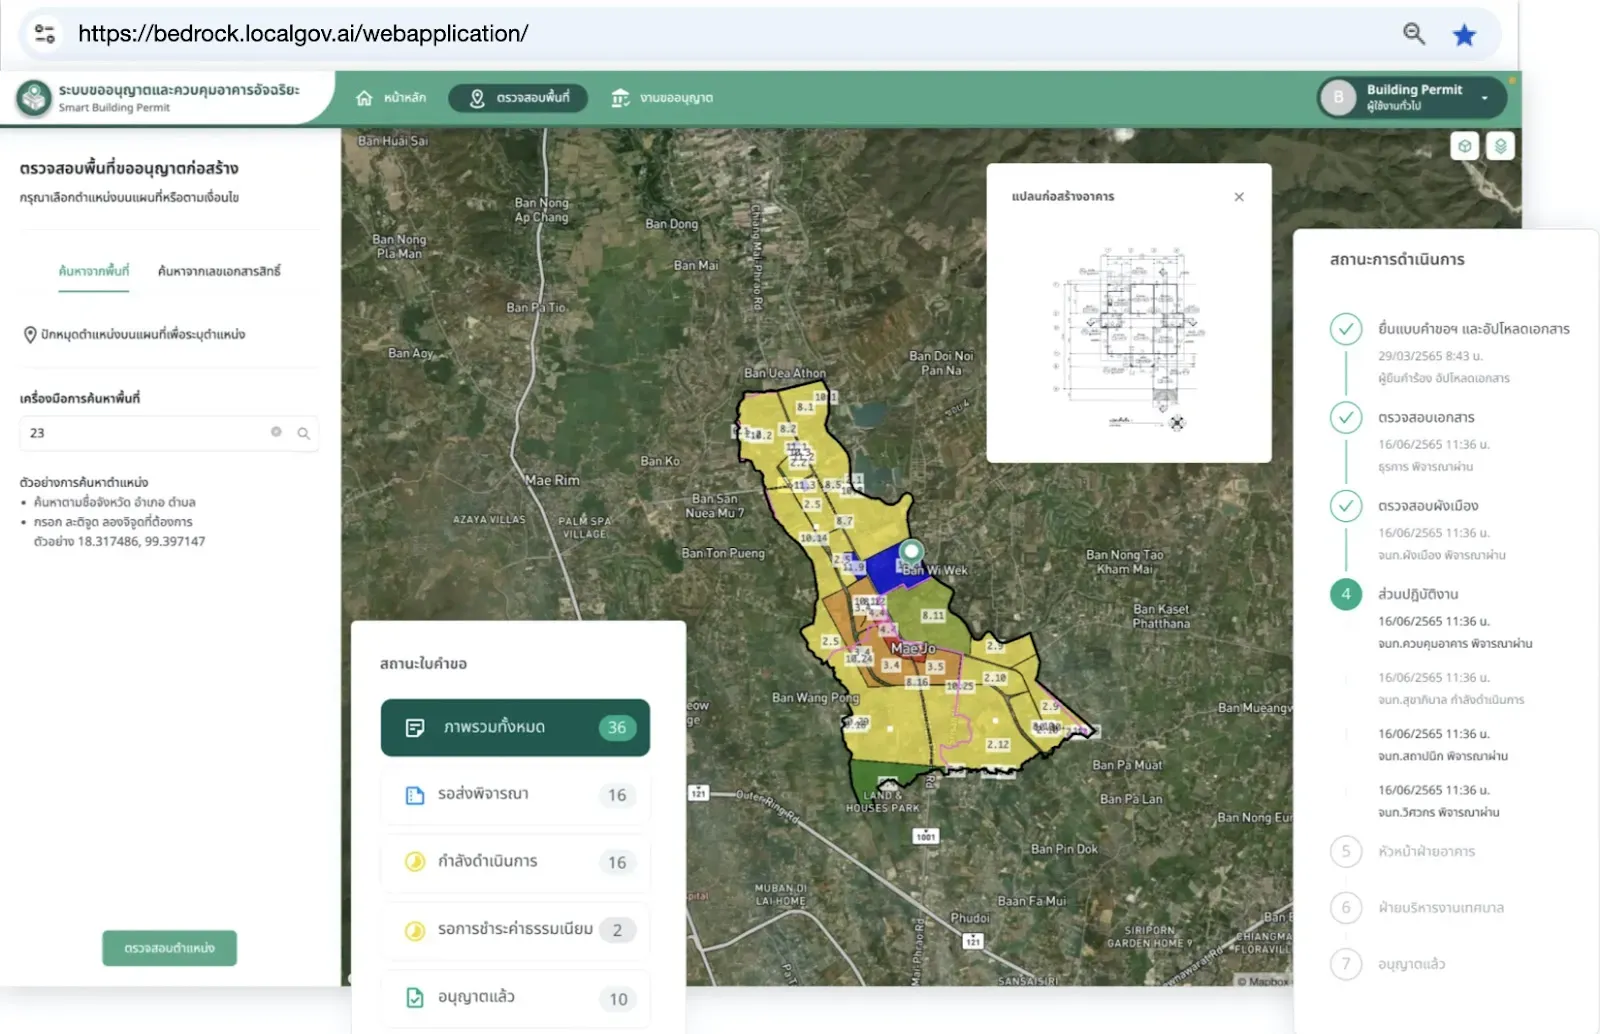Viewport: 1600px width, 1034px height.
Task: Bookmark this page with the star icon
Action: point(1464,35)
